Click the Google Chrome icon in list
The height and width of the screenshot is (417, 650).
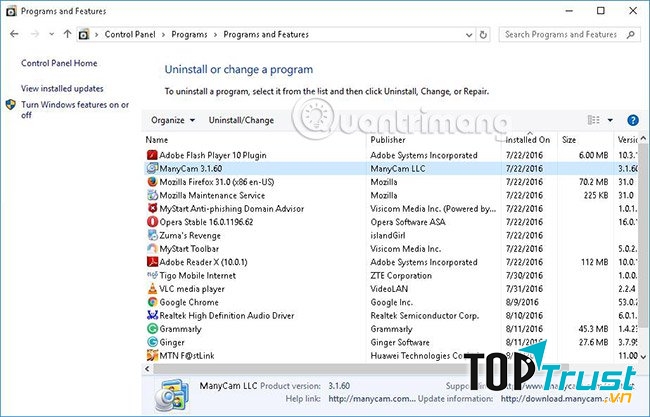pyautogui.click(x=152, y=302)
